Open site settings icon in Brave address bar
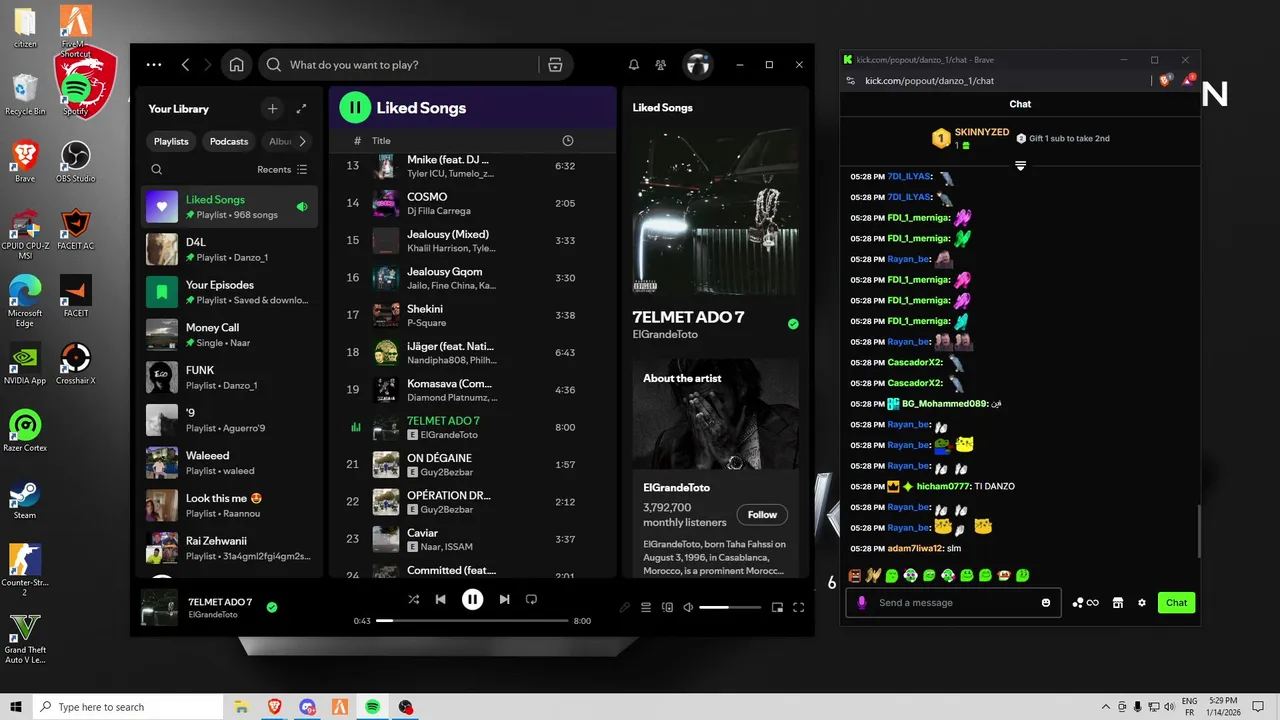1280x720 pixels. 850,81
